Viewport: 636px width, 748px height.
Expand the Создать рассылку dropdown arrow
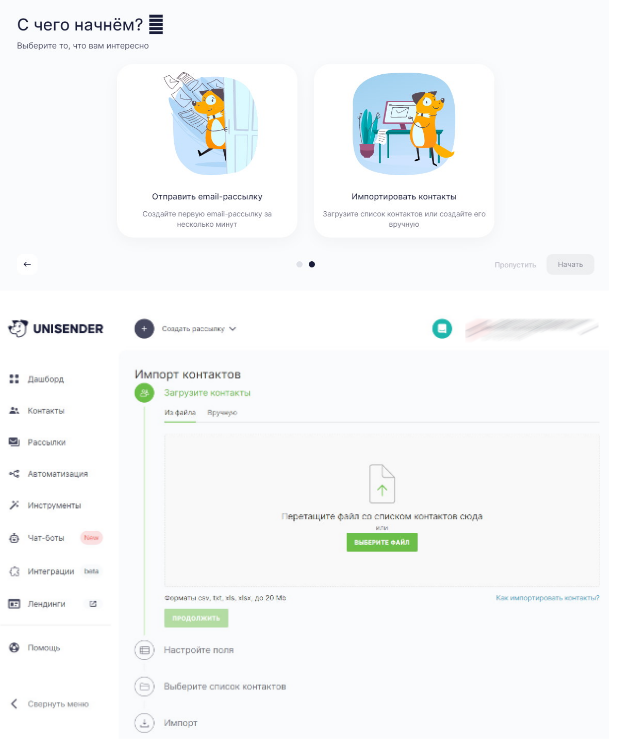[232, 329]
